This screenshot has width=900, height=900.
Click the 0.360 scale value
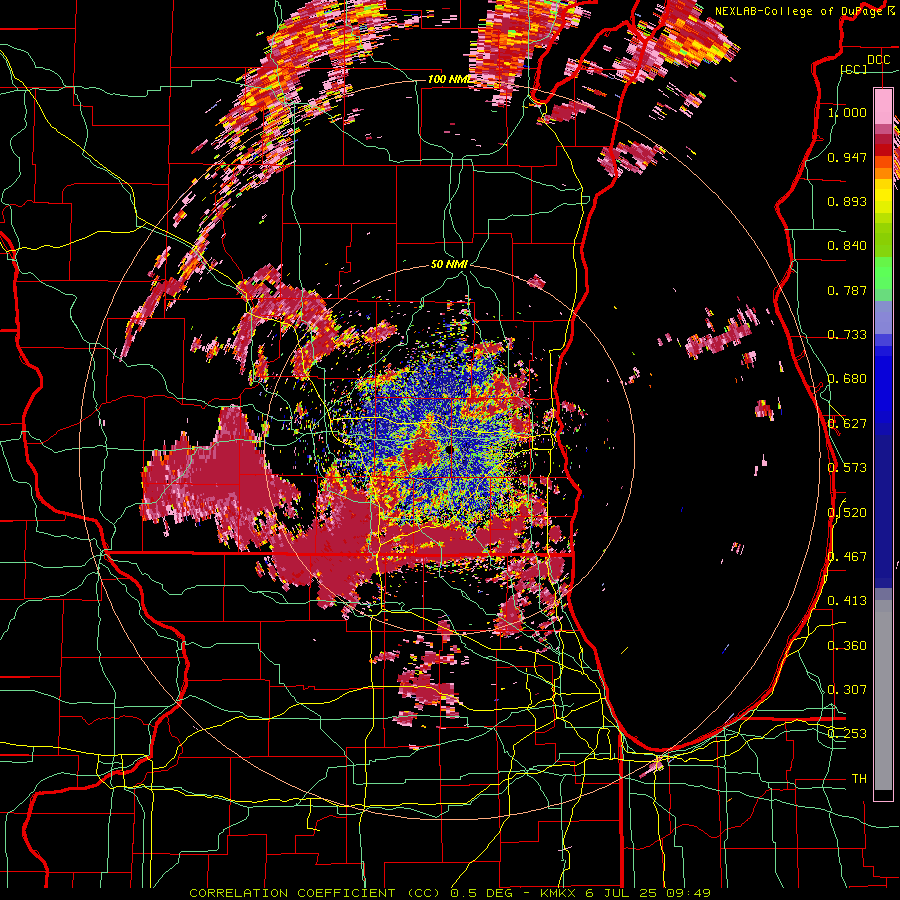coord(847,646)
